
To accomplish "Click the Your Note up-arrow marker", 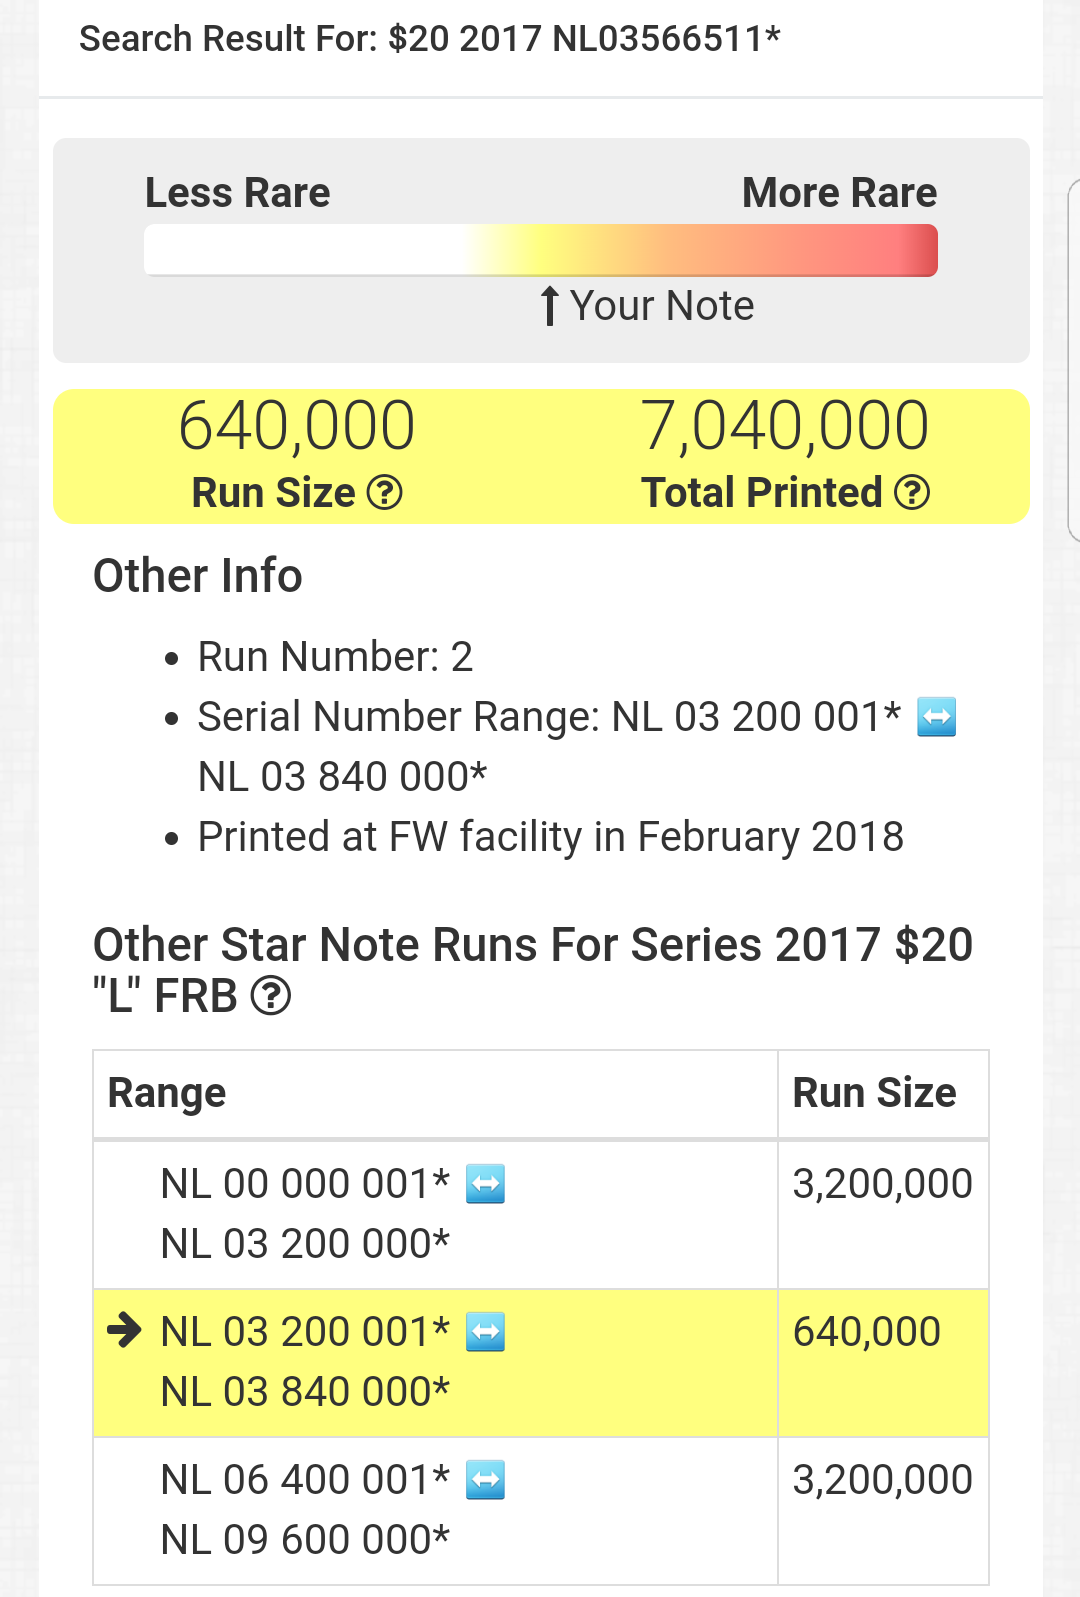I will point(549,306).
